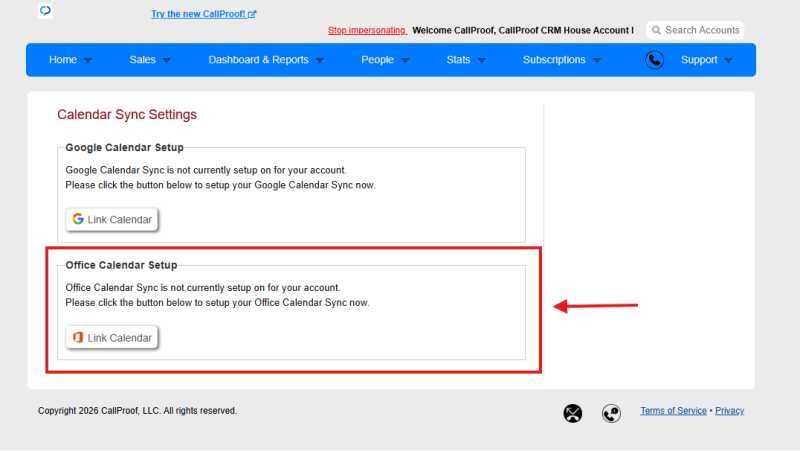The image size is (800, 451).
Task: Click the Office logo on Link Calendar
Action: point(78,337)
